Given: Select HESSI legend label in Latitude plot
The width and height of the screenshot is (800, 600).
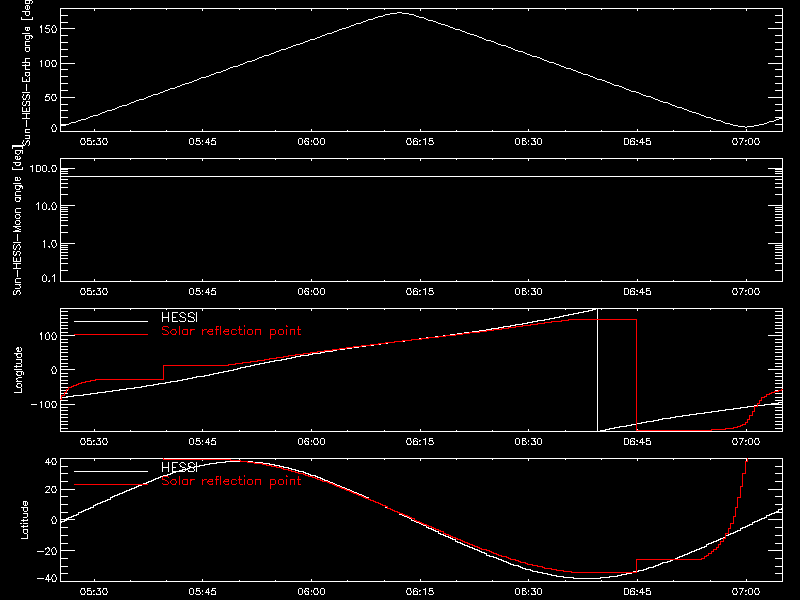Looking at the screenshot, I should tap(179, 468).
